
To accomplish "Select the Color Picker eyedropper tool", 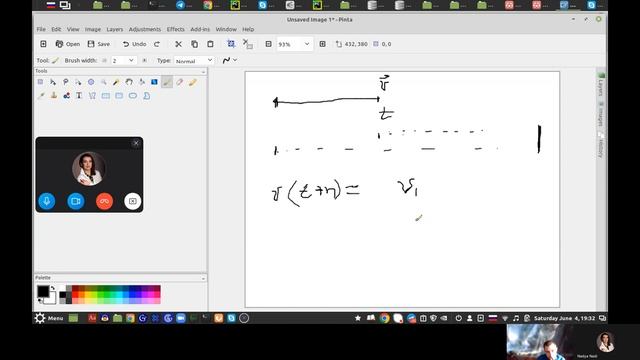I will click(x=40, y=96).
